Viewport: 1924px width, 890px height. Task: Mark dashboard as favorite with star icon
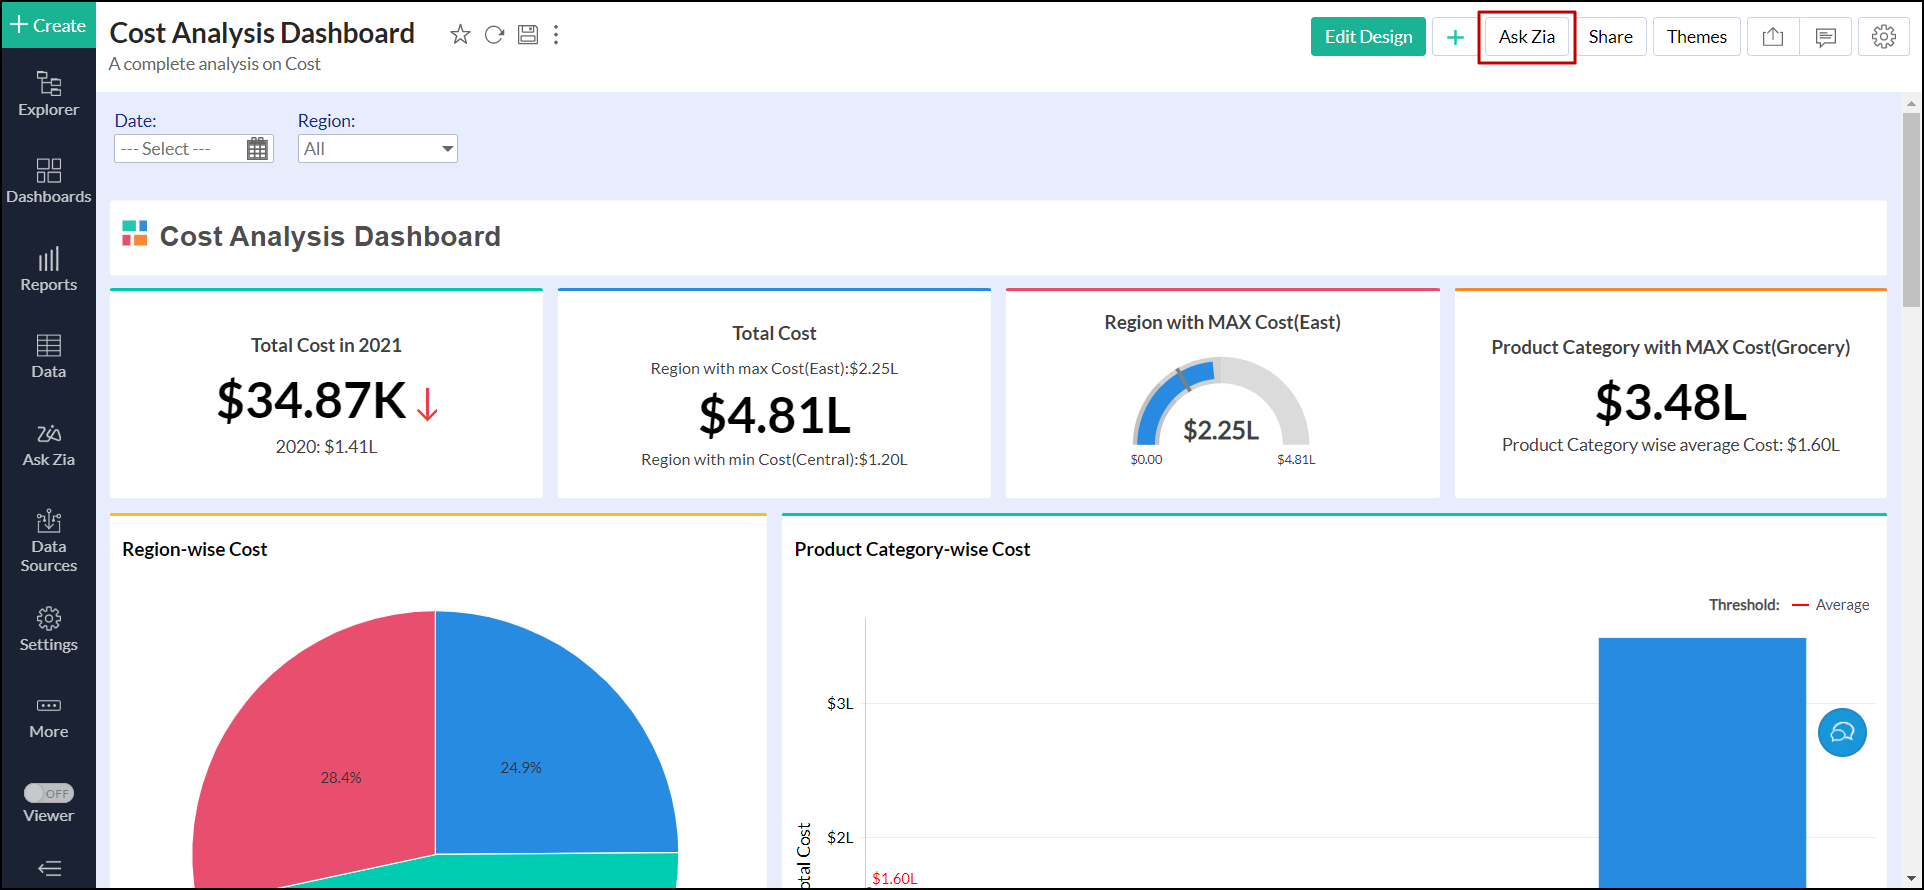(x=460, y=35)
